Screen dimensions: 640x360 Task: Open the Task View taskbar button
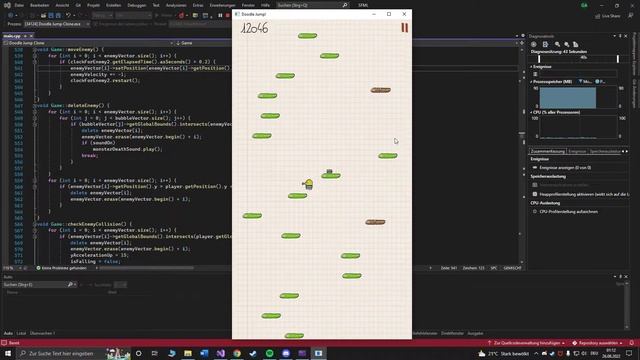pos(155,353)
